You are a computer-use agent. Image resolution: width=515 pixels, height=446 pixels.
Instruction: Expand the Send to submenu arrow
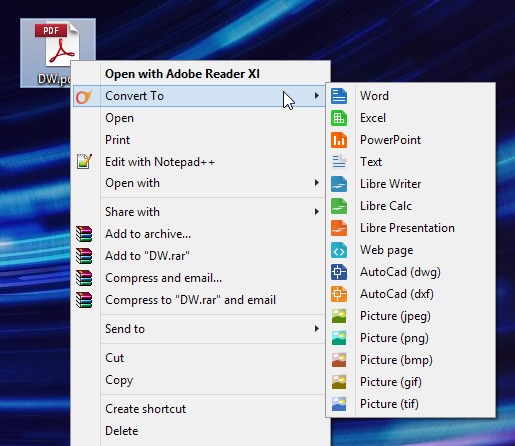pos(316,329)
